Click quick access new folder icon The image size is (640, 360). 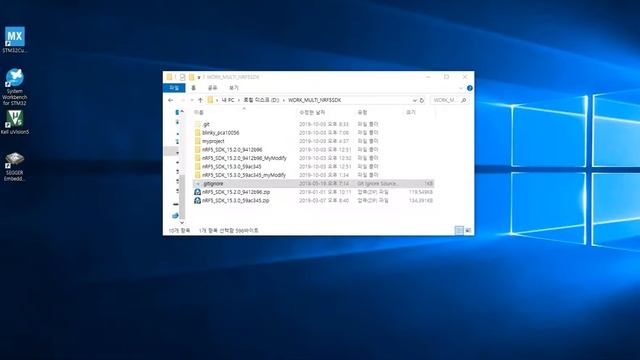pos(191,77)
